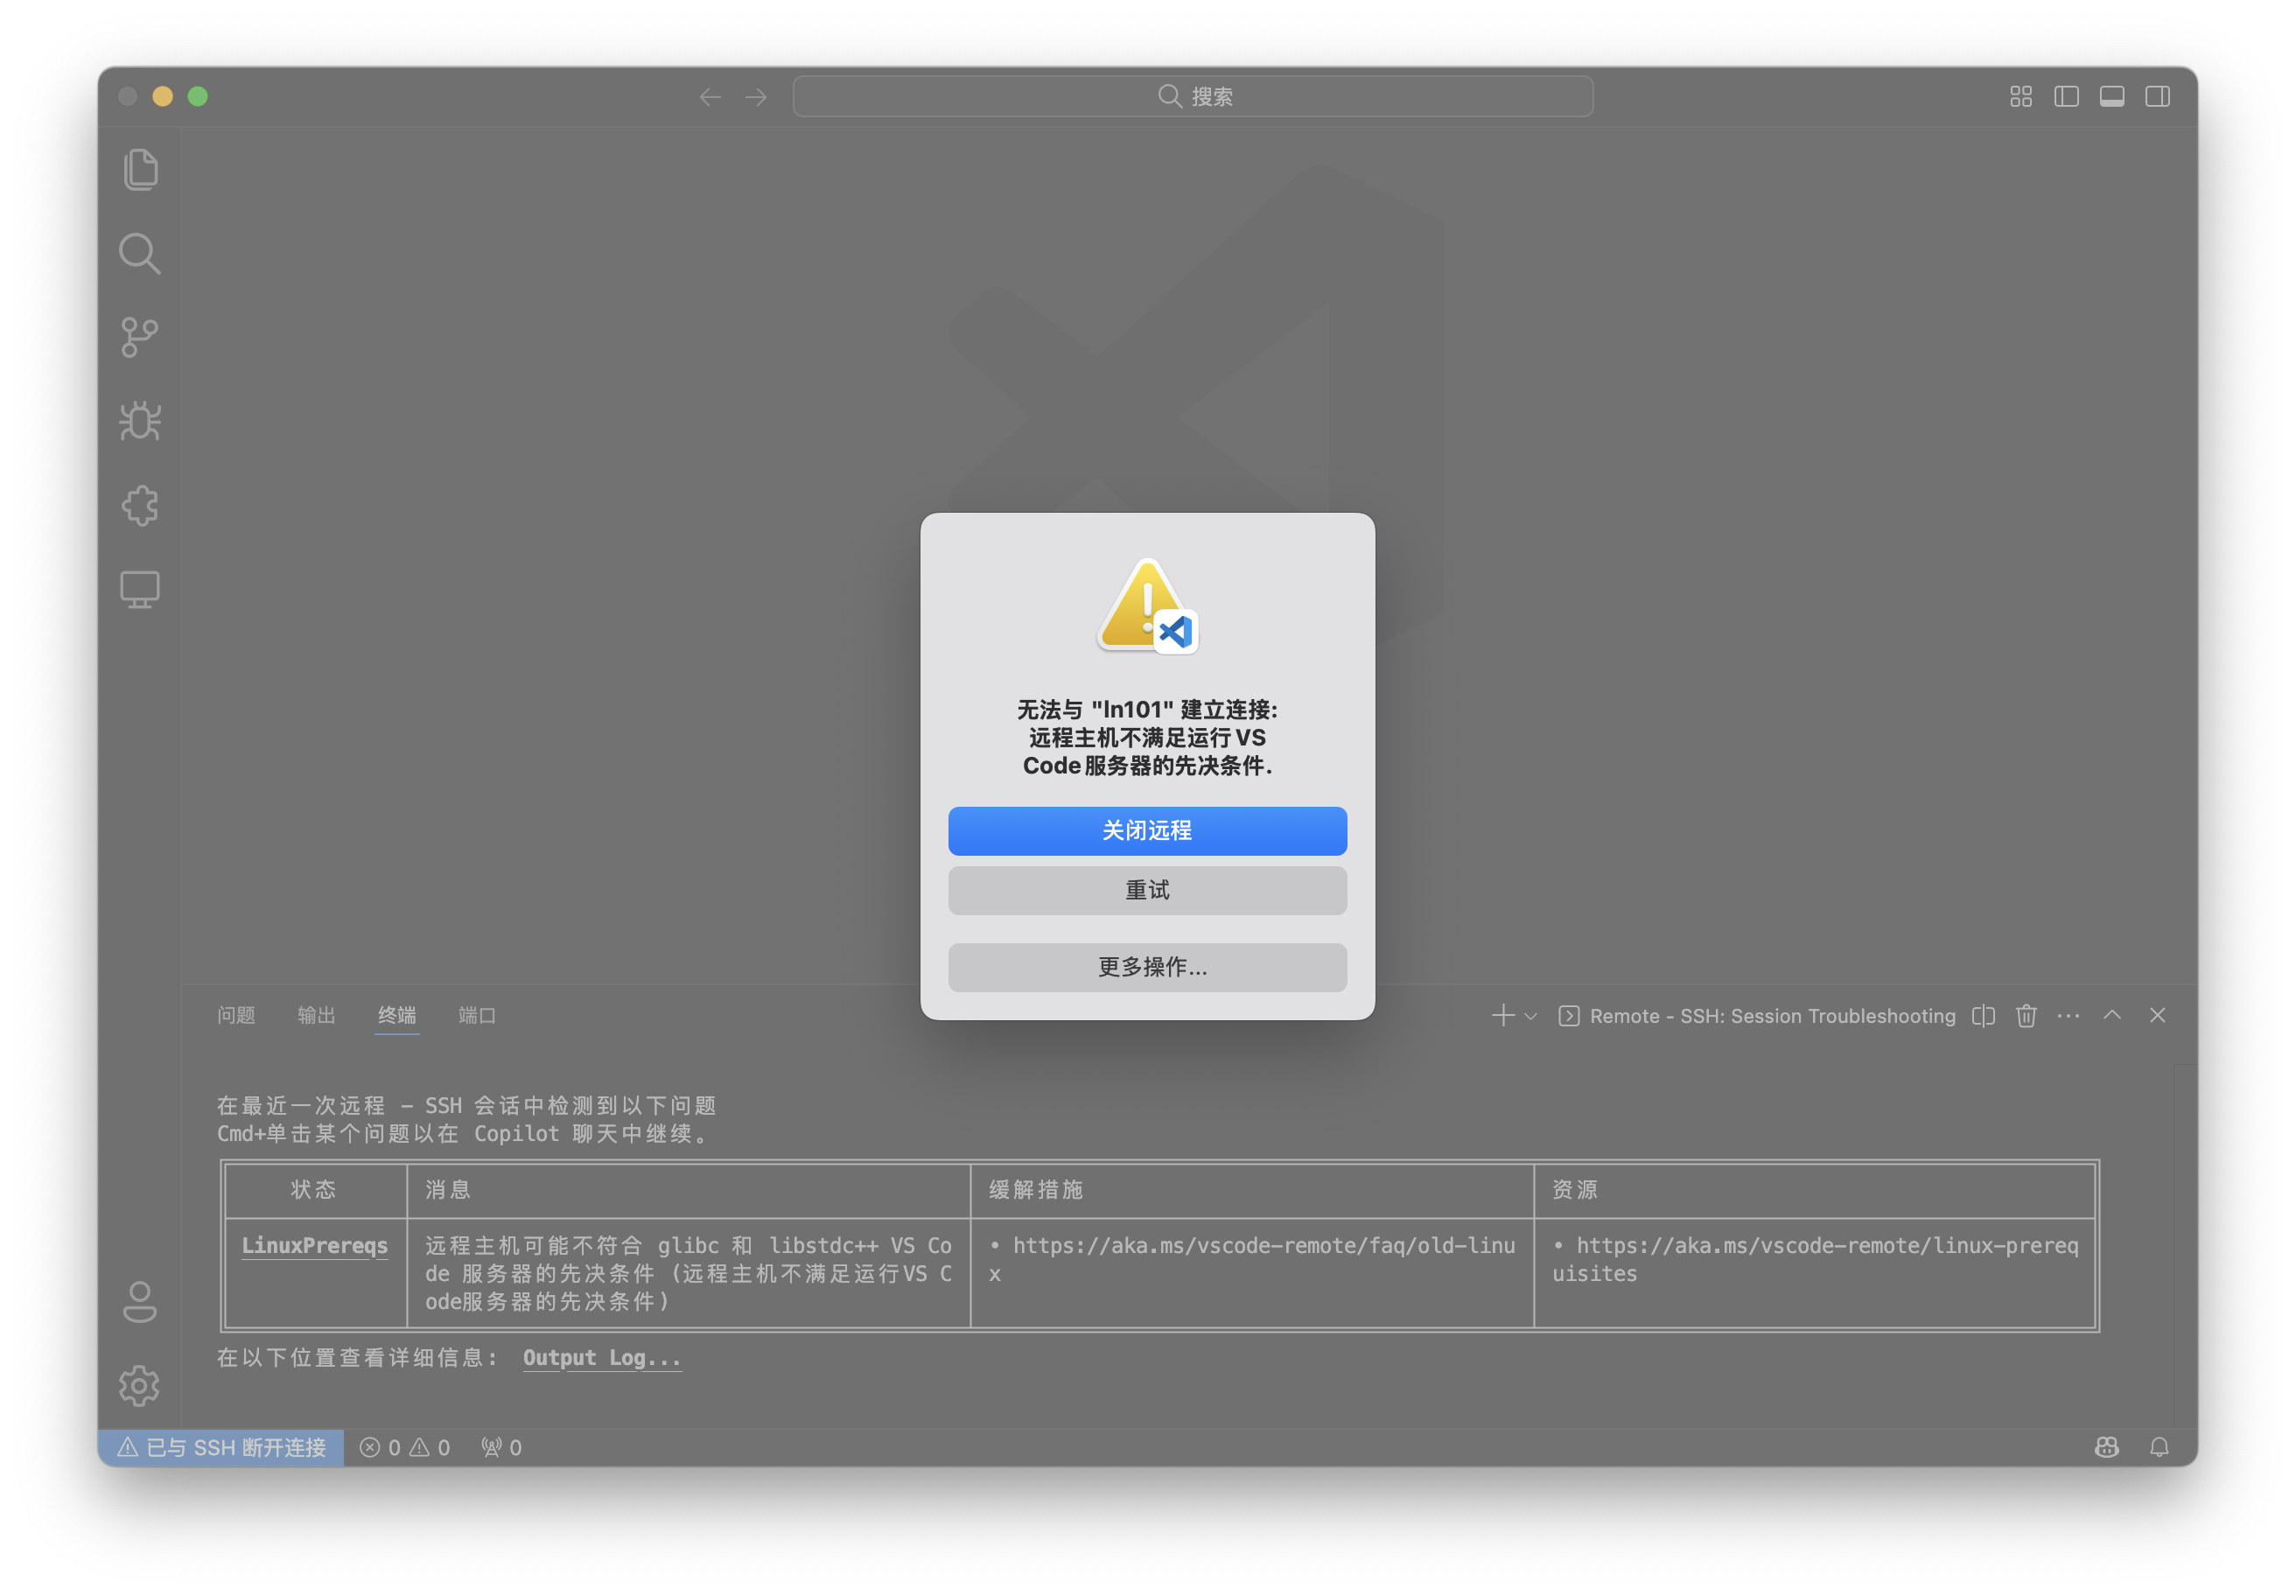Screen dimensions: 2296x1596
Task: Click the 重试 button in dialog
Action: [1147, 890]
